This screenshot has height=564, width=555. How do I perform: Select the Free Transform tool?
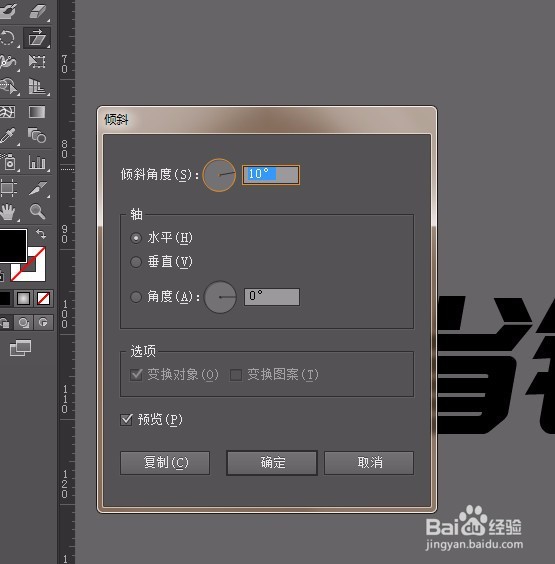tap(37, 62)
